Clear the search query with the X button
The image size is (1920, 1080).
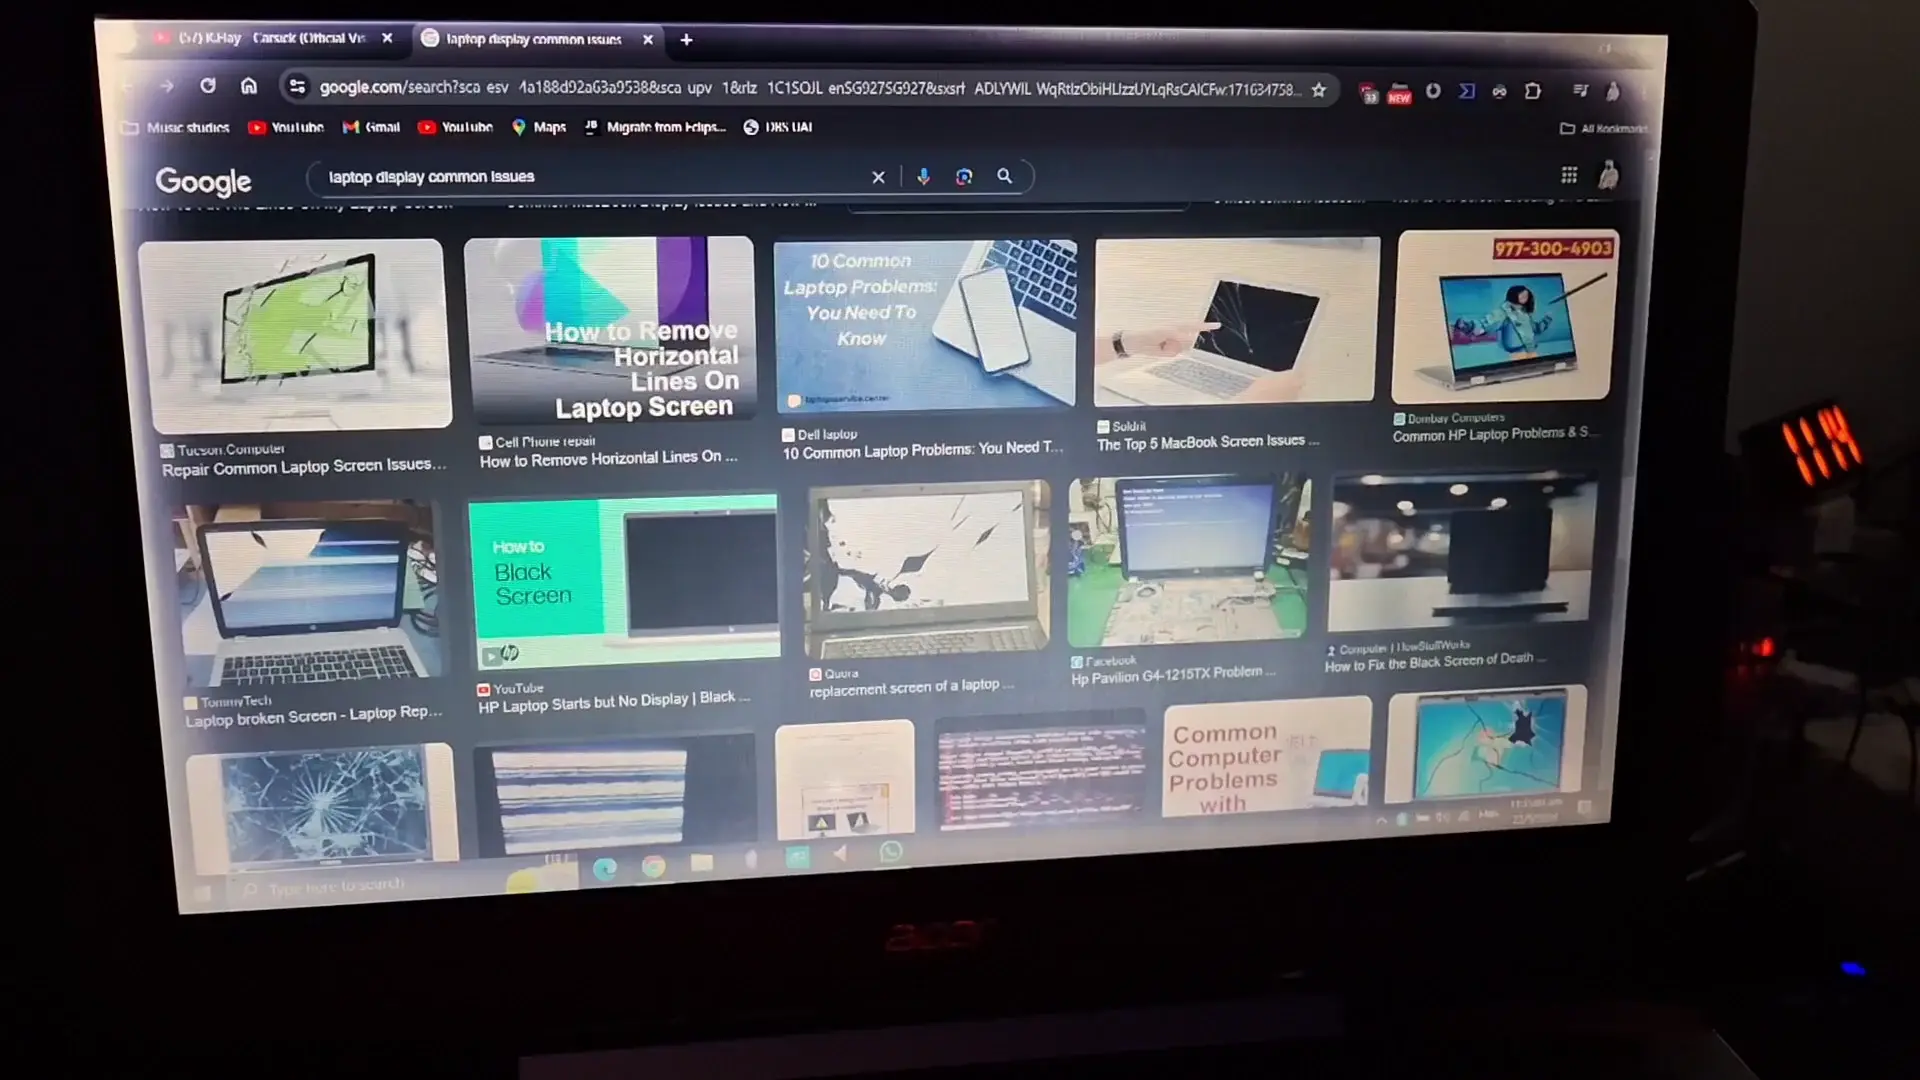[x=878, y=177]
